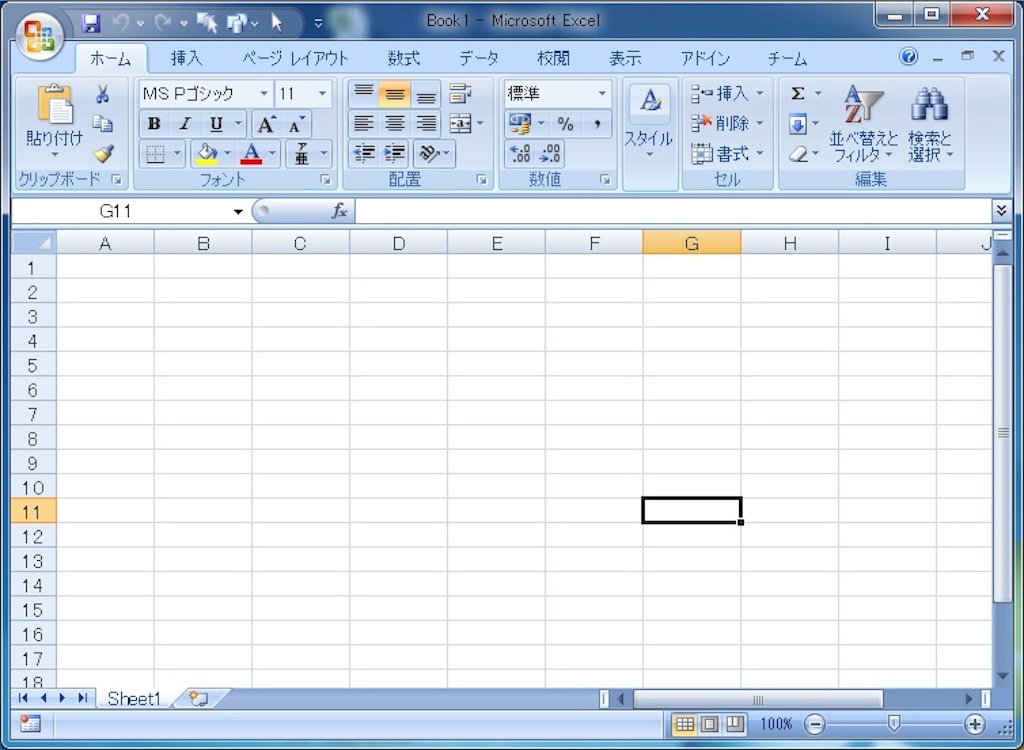Screen dimensions: 1024x750
Task: Expand the Quick Access Toolbar customize menu
Action: coord(318,24)
